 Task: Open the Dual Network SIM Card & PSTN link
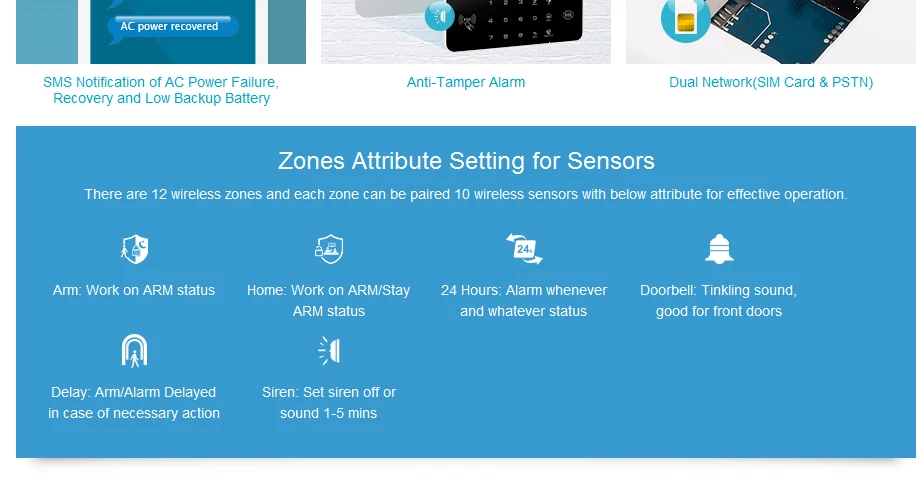click(x=771, y=82)
